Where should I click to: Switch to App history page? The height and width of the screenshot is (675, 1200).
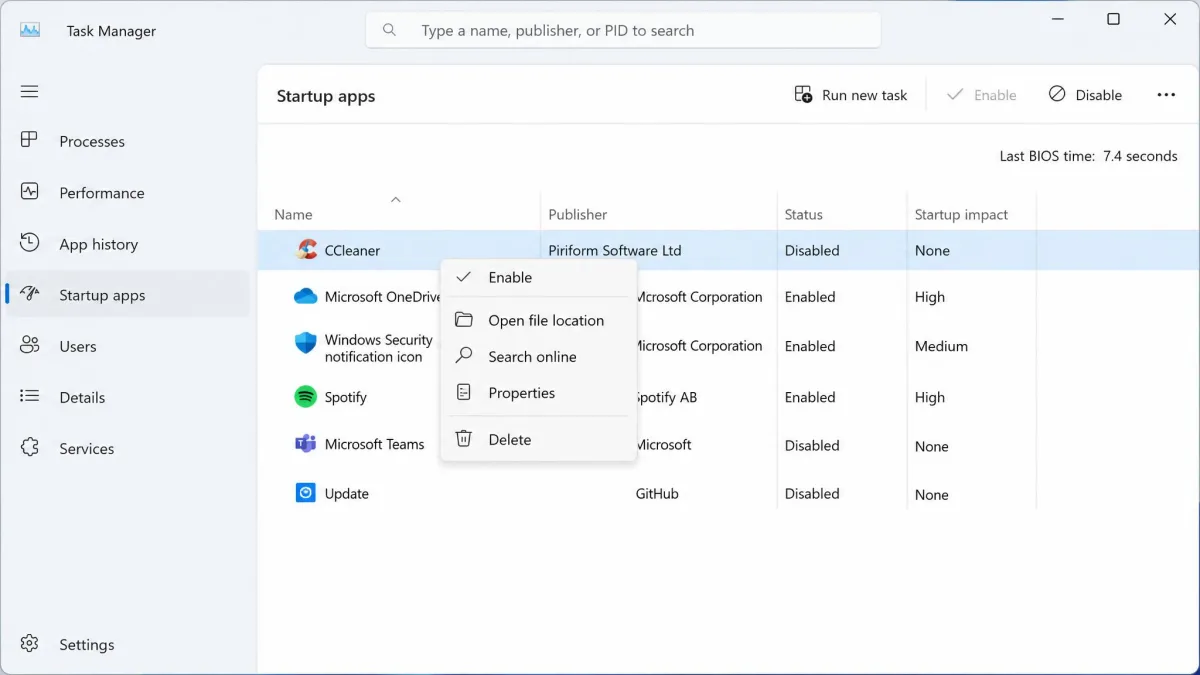(x=128, y=244)
